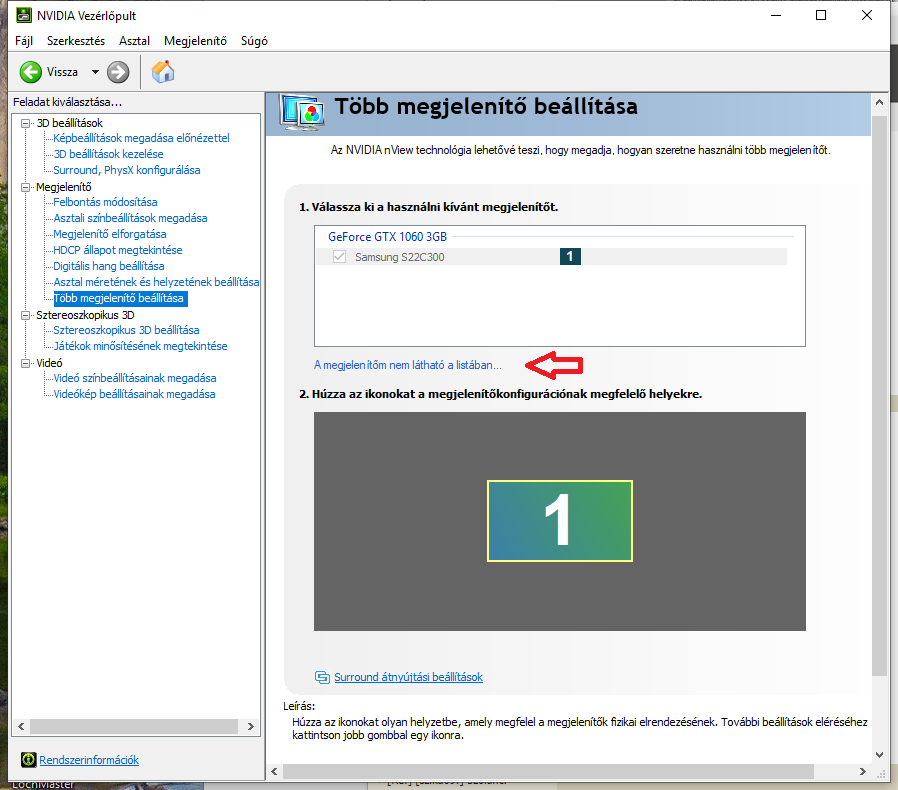Click the main panel scroll right arrow

point(862,772)
